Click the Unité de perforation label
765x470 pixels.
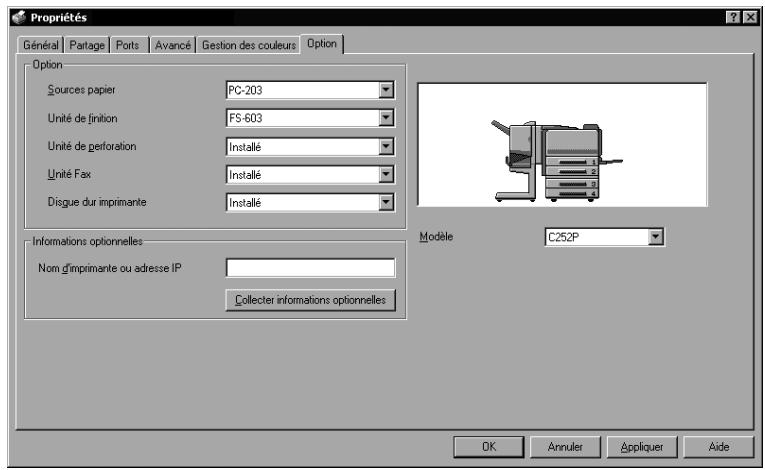tap(92, 146)
